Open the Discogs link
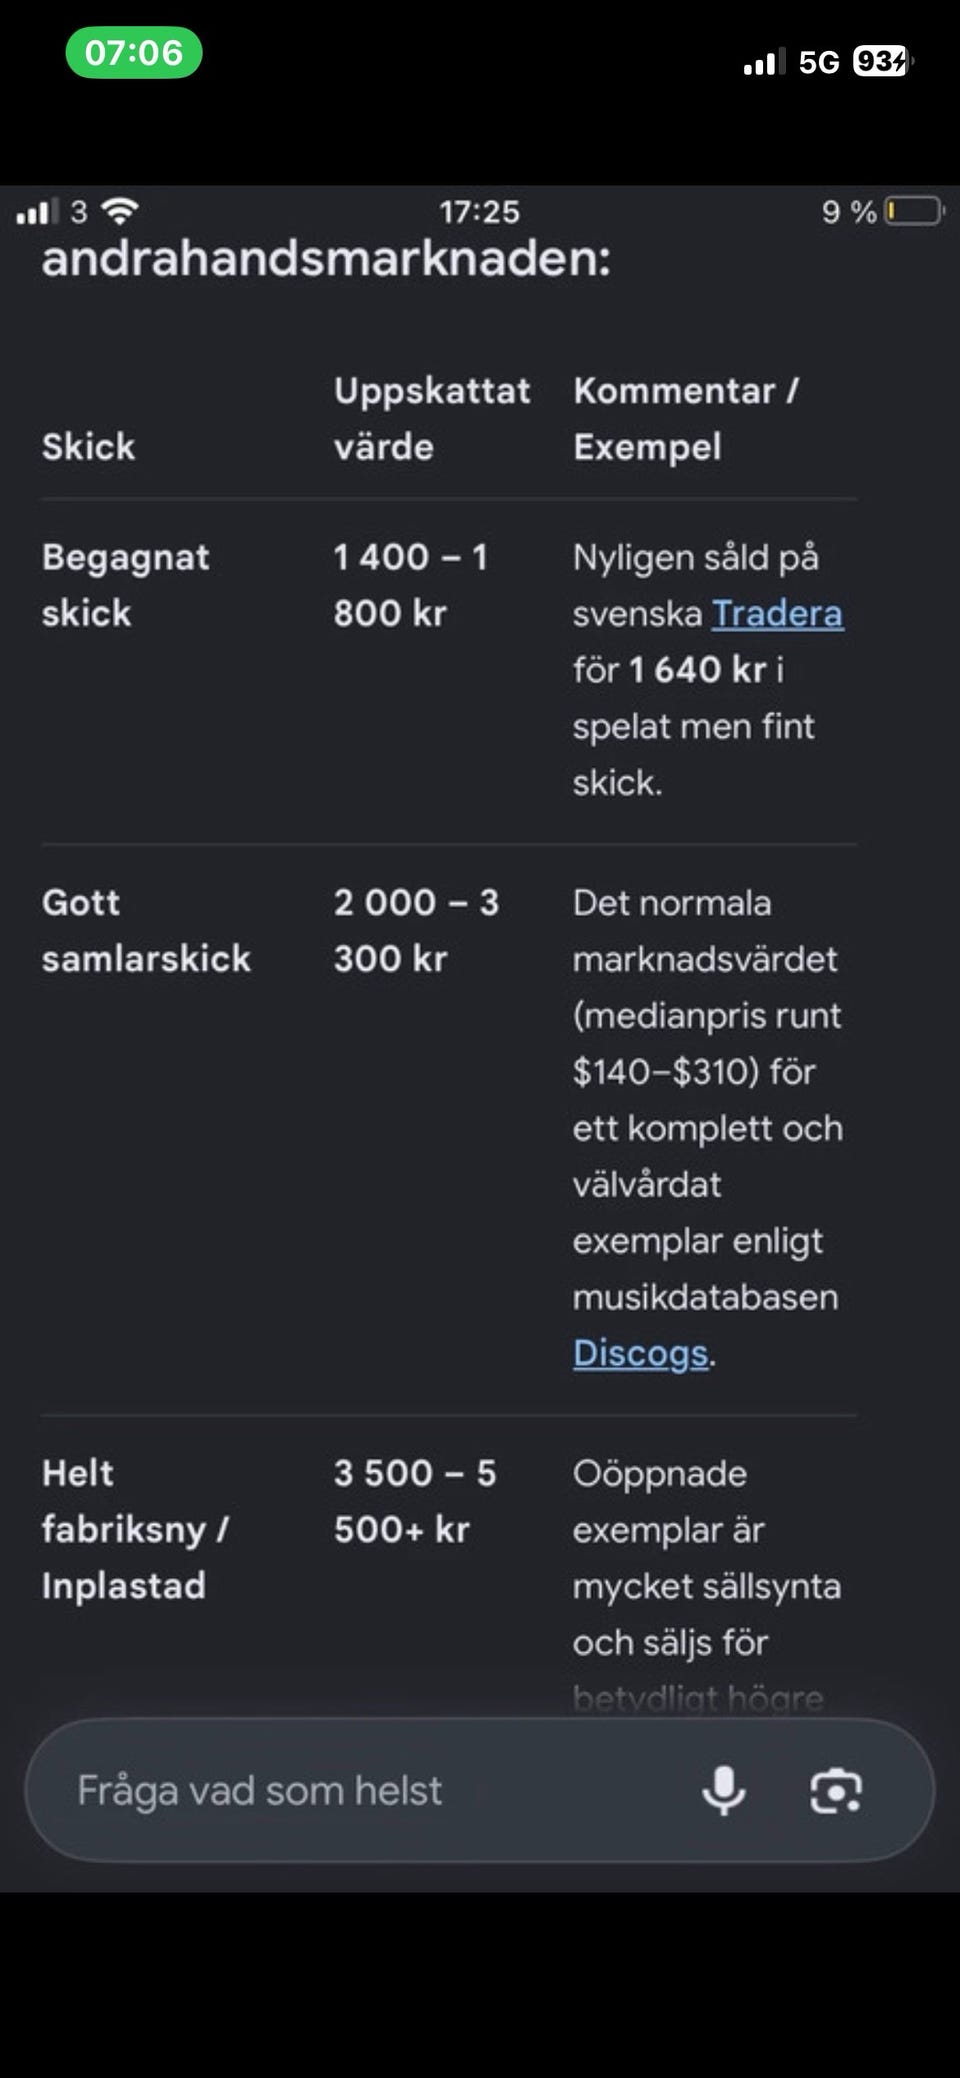The width and height of the screenshot is (960, 2078). pos(640,1353)
